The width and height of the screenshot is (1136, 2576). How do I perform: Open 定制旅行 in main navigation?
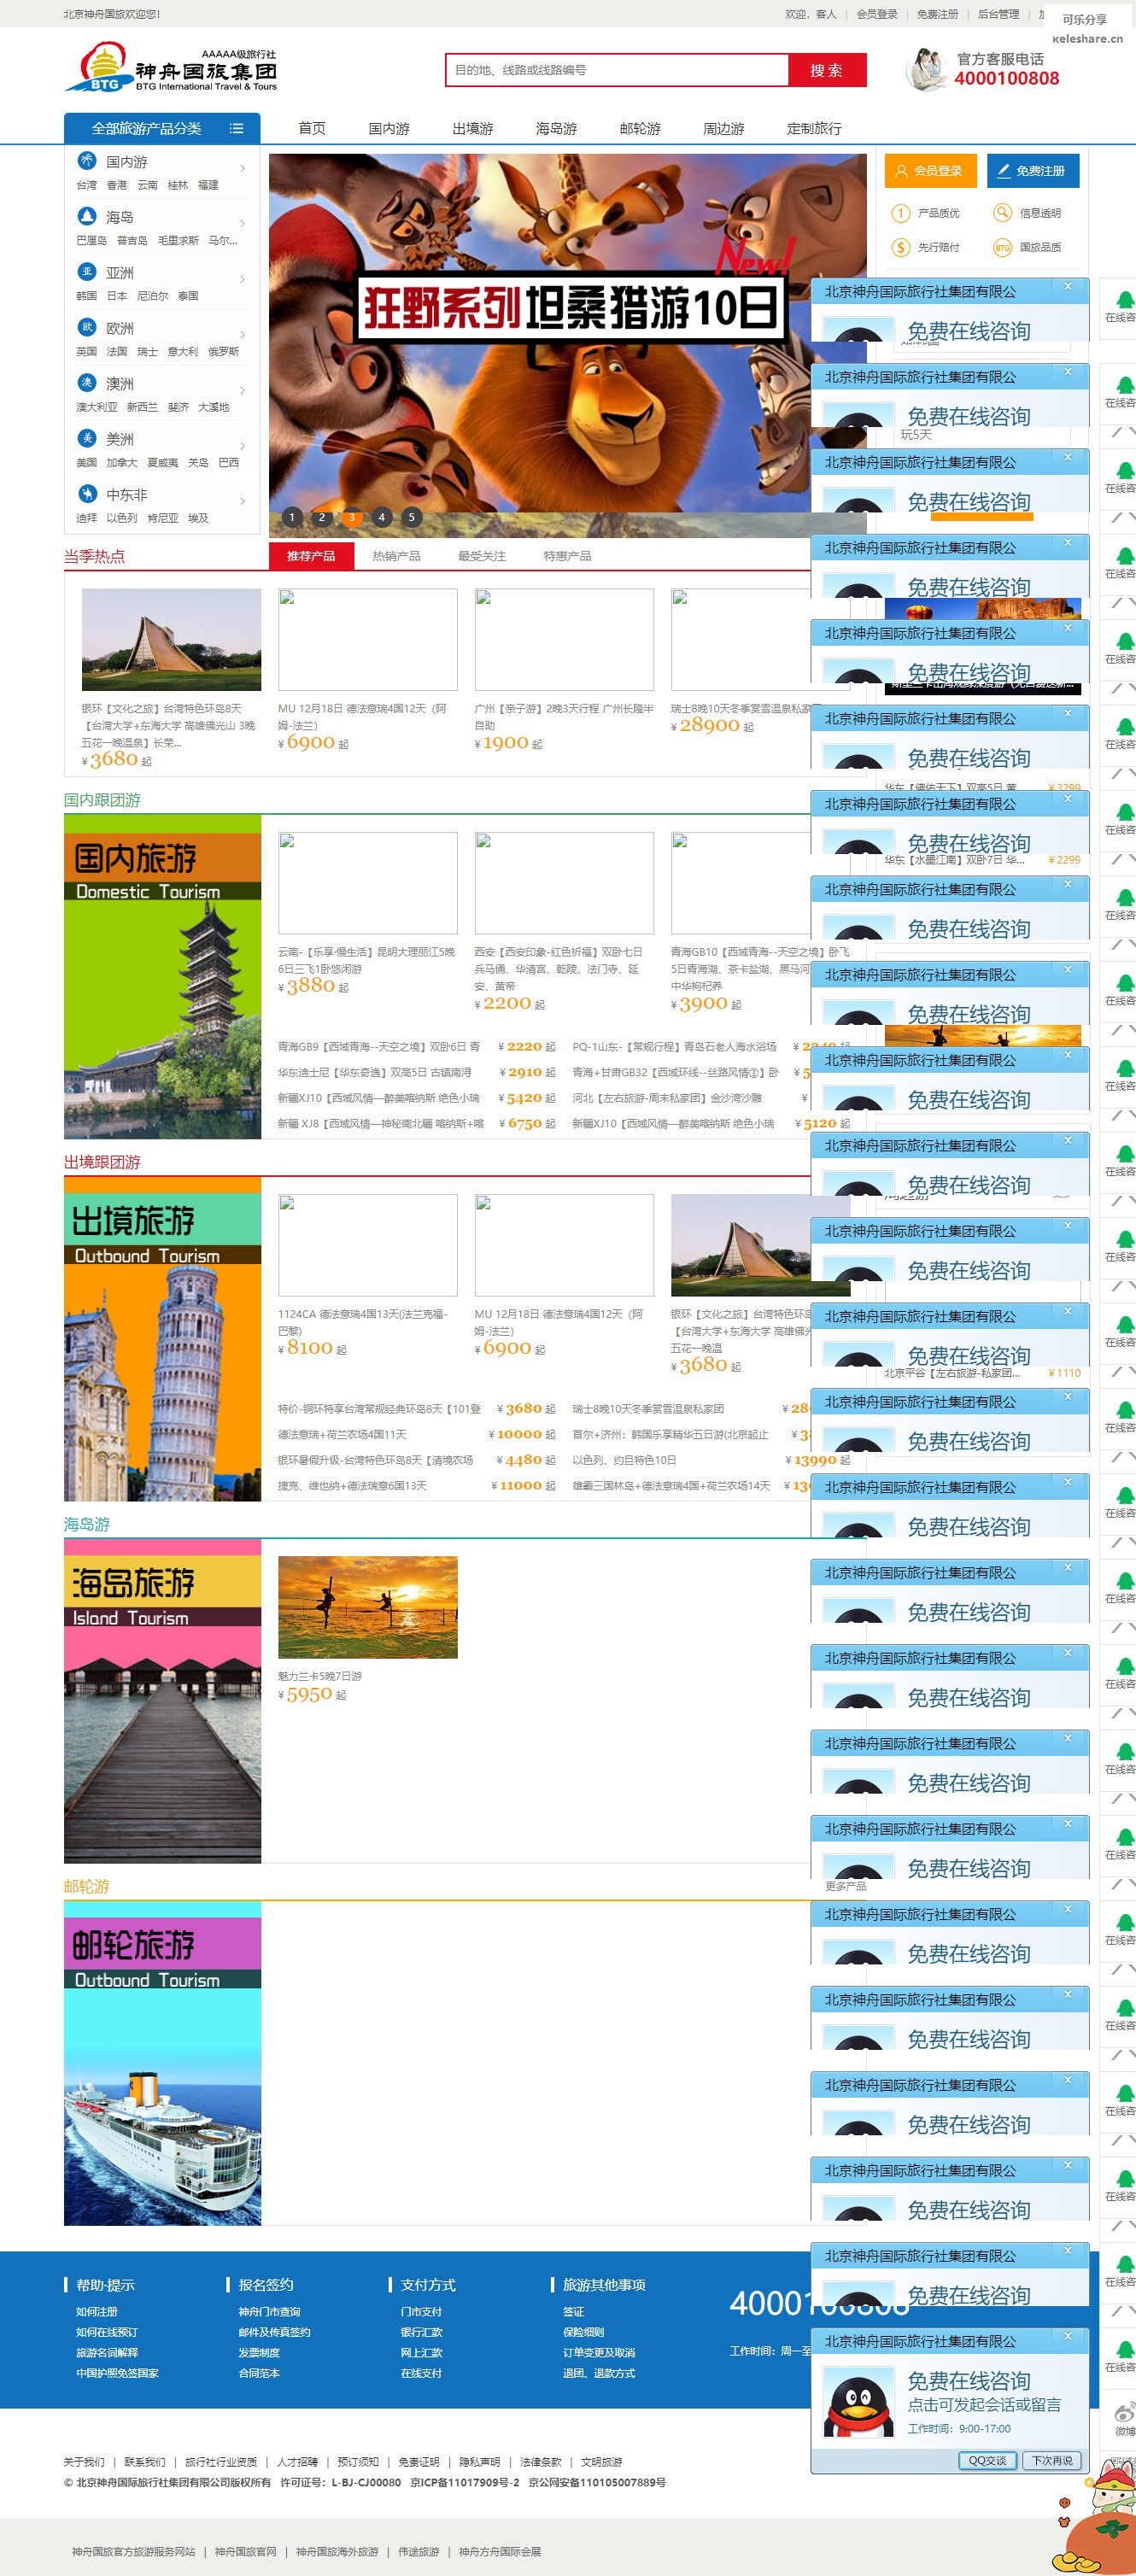814,128
